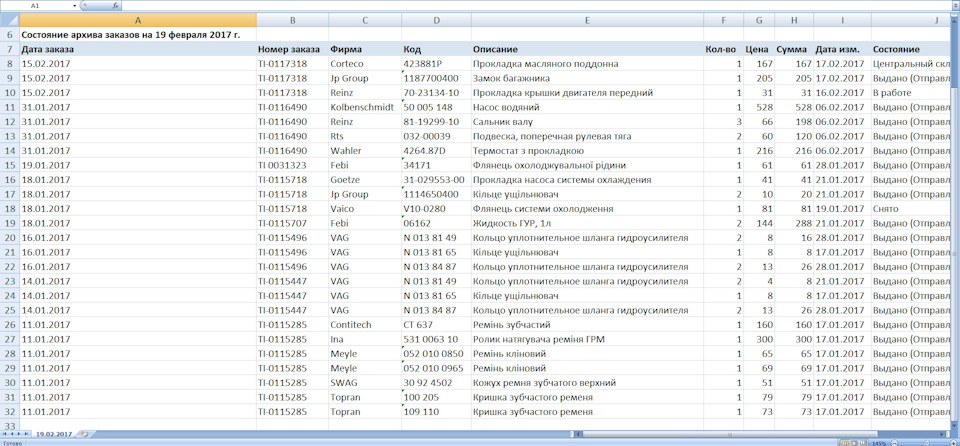Click the SWAG firm cell

(x=365, y=383)
